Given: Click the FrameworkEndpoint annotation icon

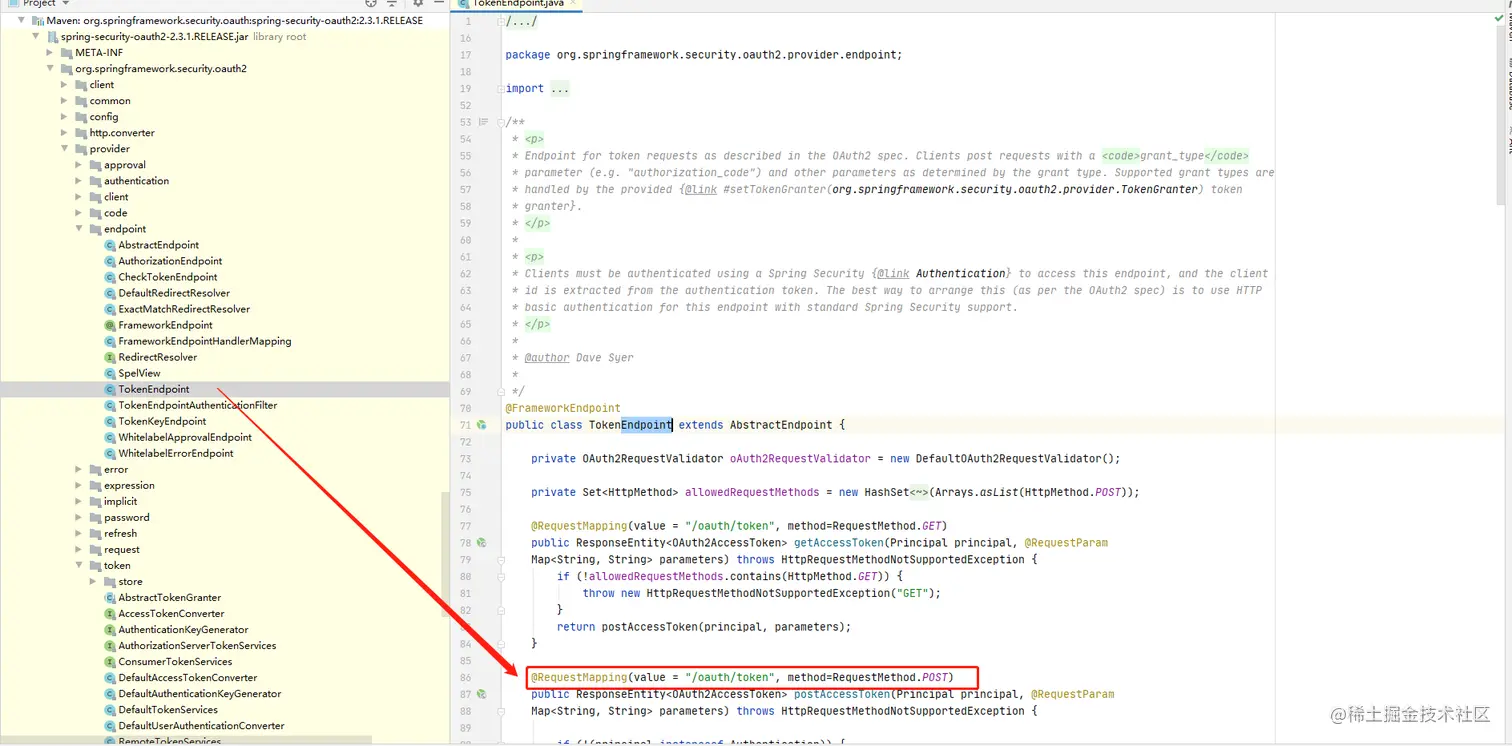Looking at the screenshot, I should tap(110, 325).
